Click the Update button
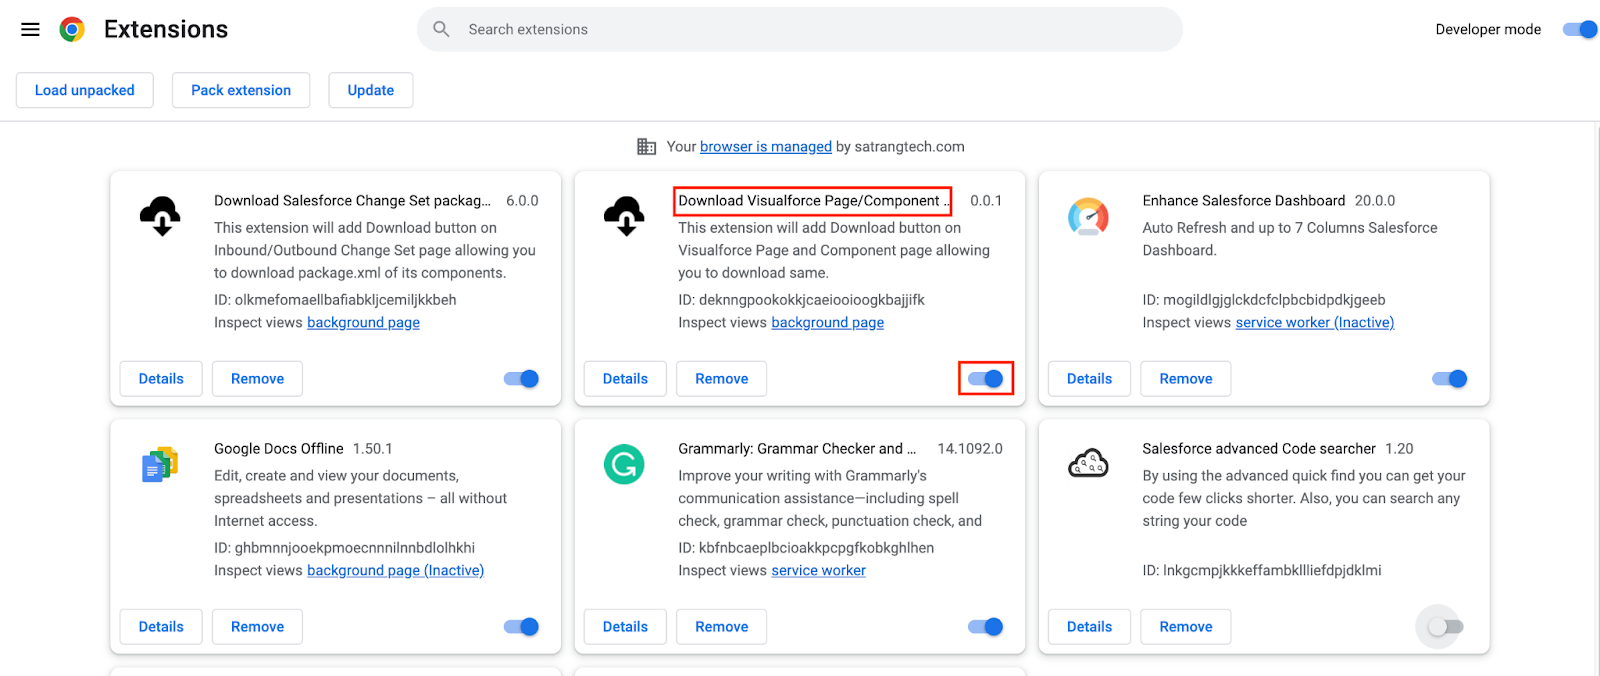 (x=371, y=90)
